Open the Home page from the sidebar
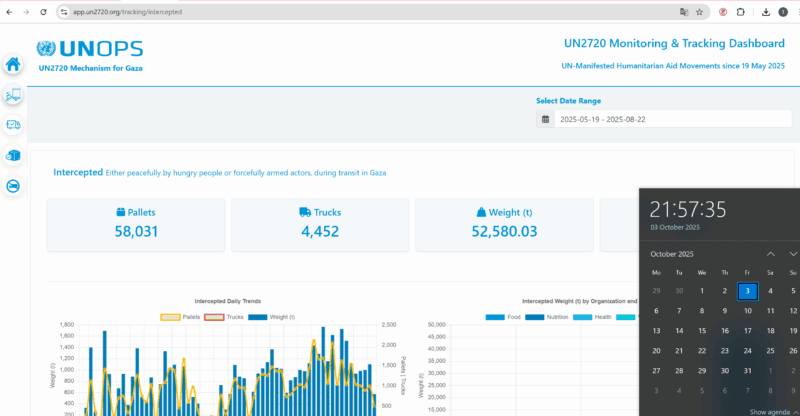Screen dimensions: 800x416 pos(13,65)
